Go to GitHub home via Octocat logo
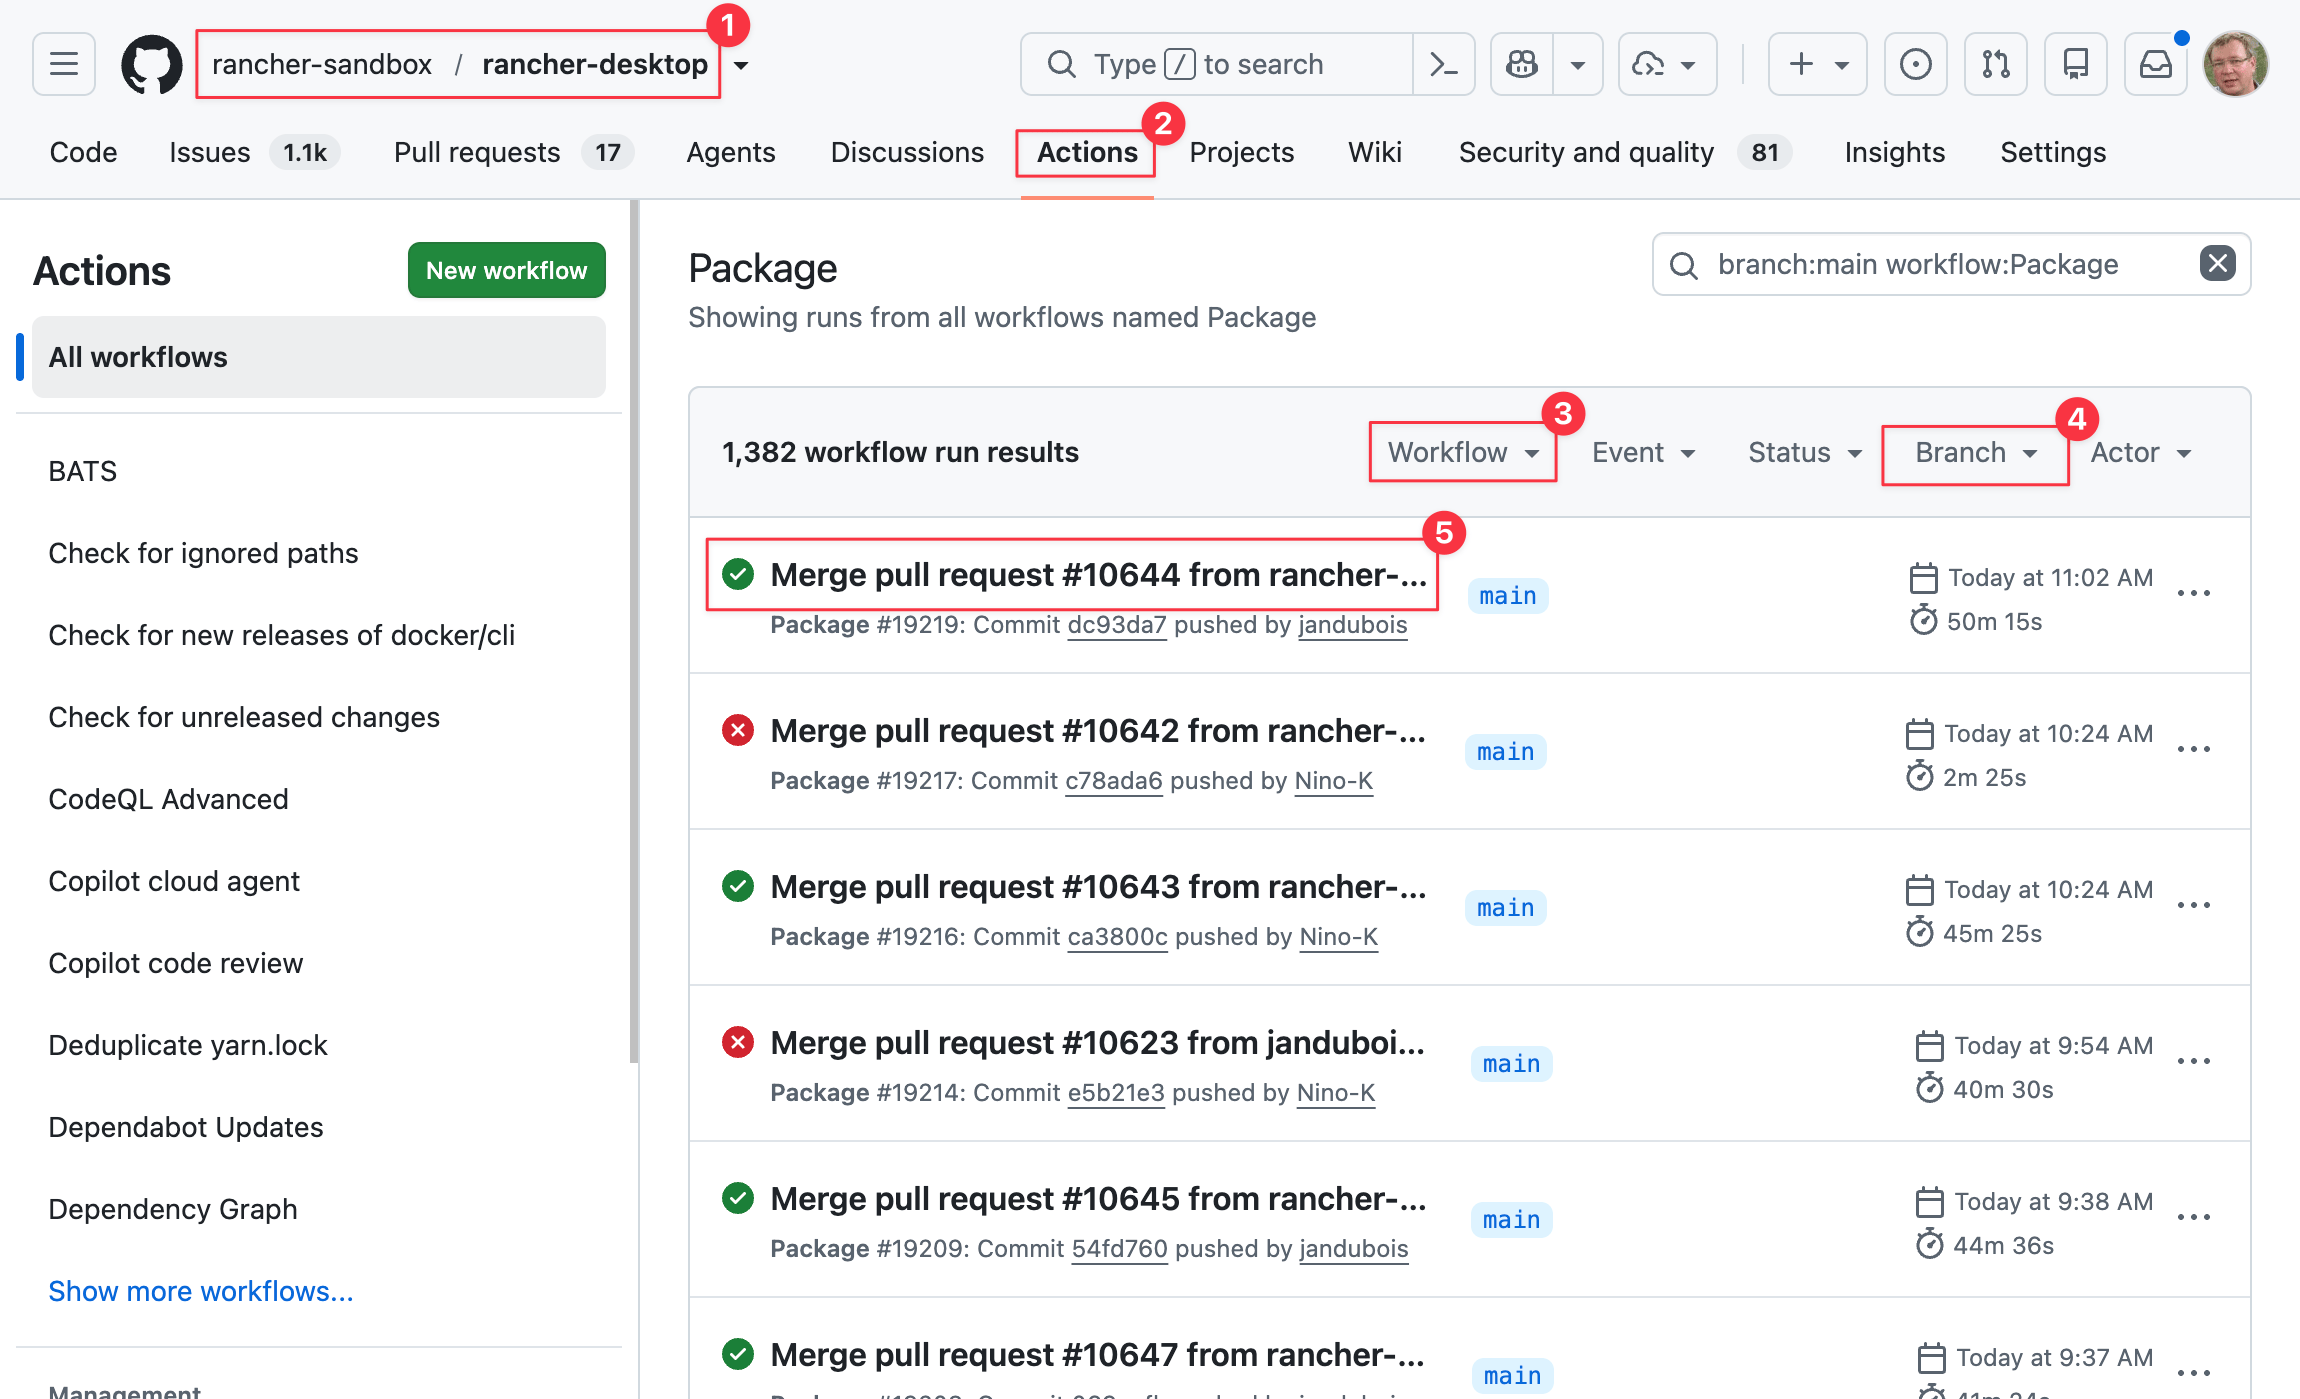The image size is (2300, 1399). point(151,65)
